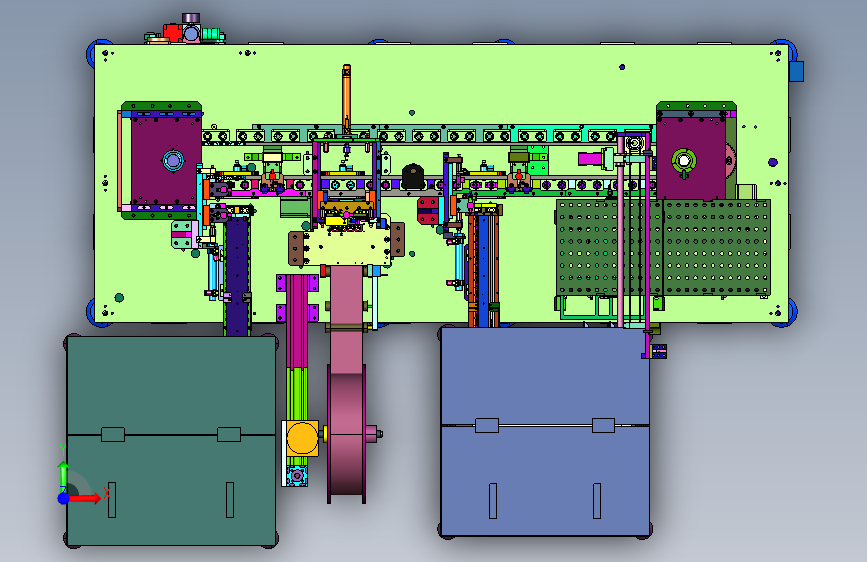Pick the left magenta plate with cyan ring

(166, 161)
